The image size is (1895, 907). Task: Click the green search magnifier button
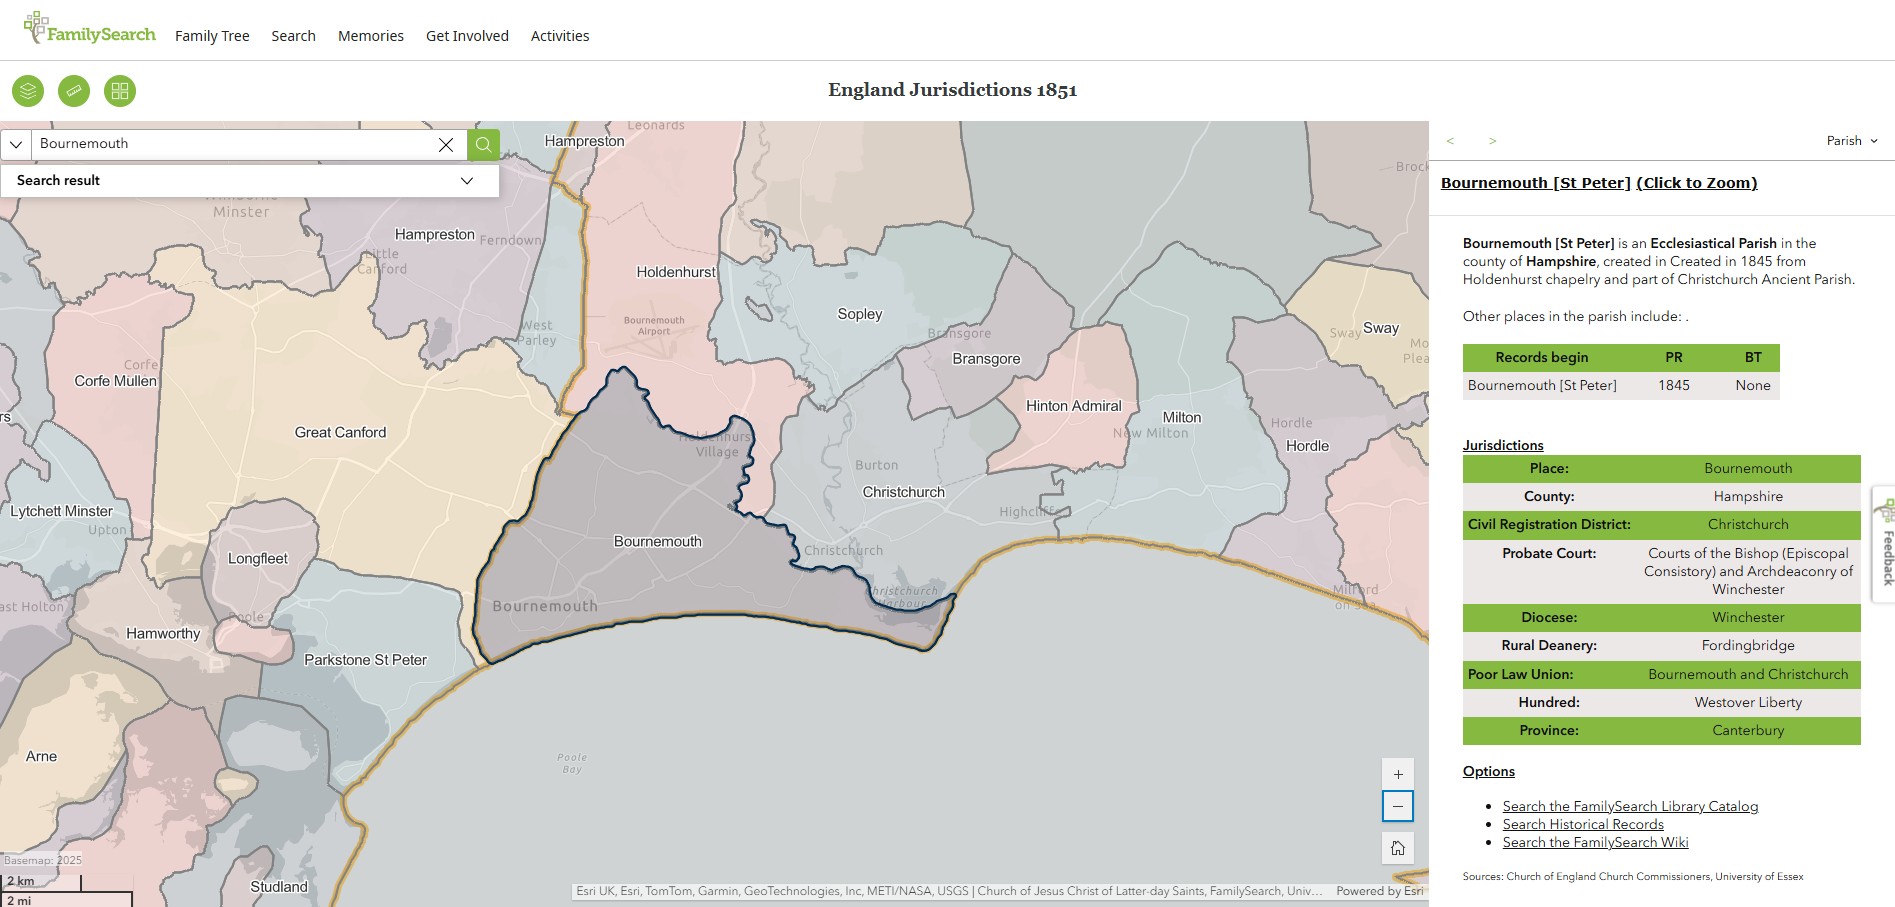(x=483, y=145)
